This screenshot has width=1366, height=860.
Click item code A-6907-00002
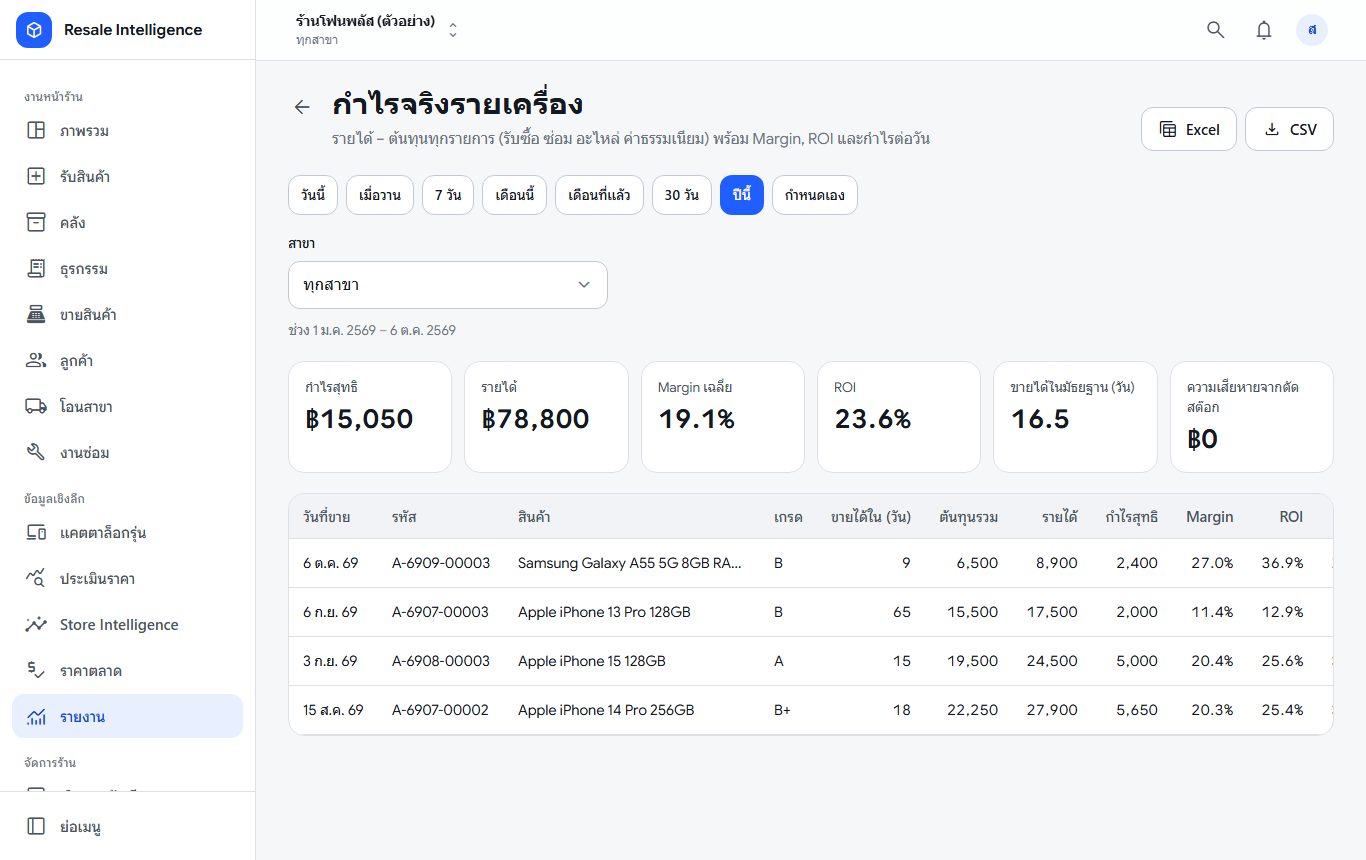pos(441,710)
